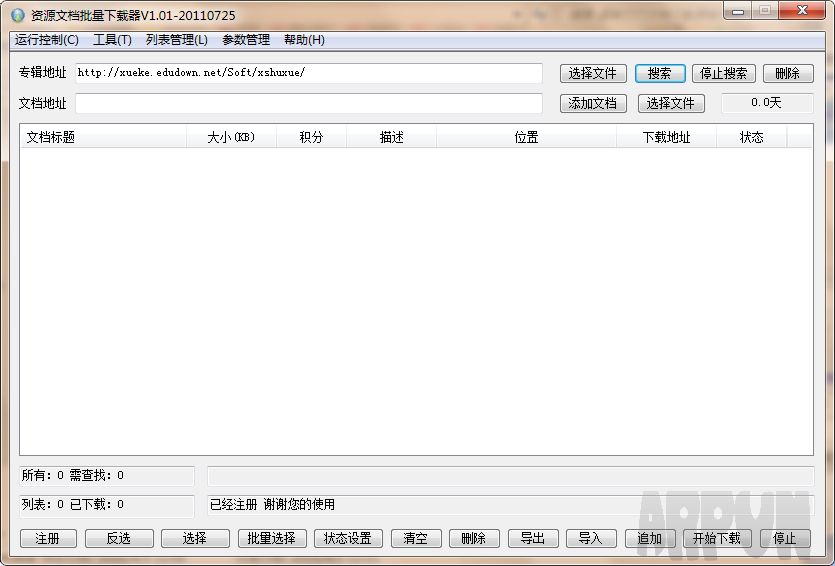
Task: Close the 资源文档批量下载器 window
Action: (802, 11)
